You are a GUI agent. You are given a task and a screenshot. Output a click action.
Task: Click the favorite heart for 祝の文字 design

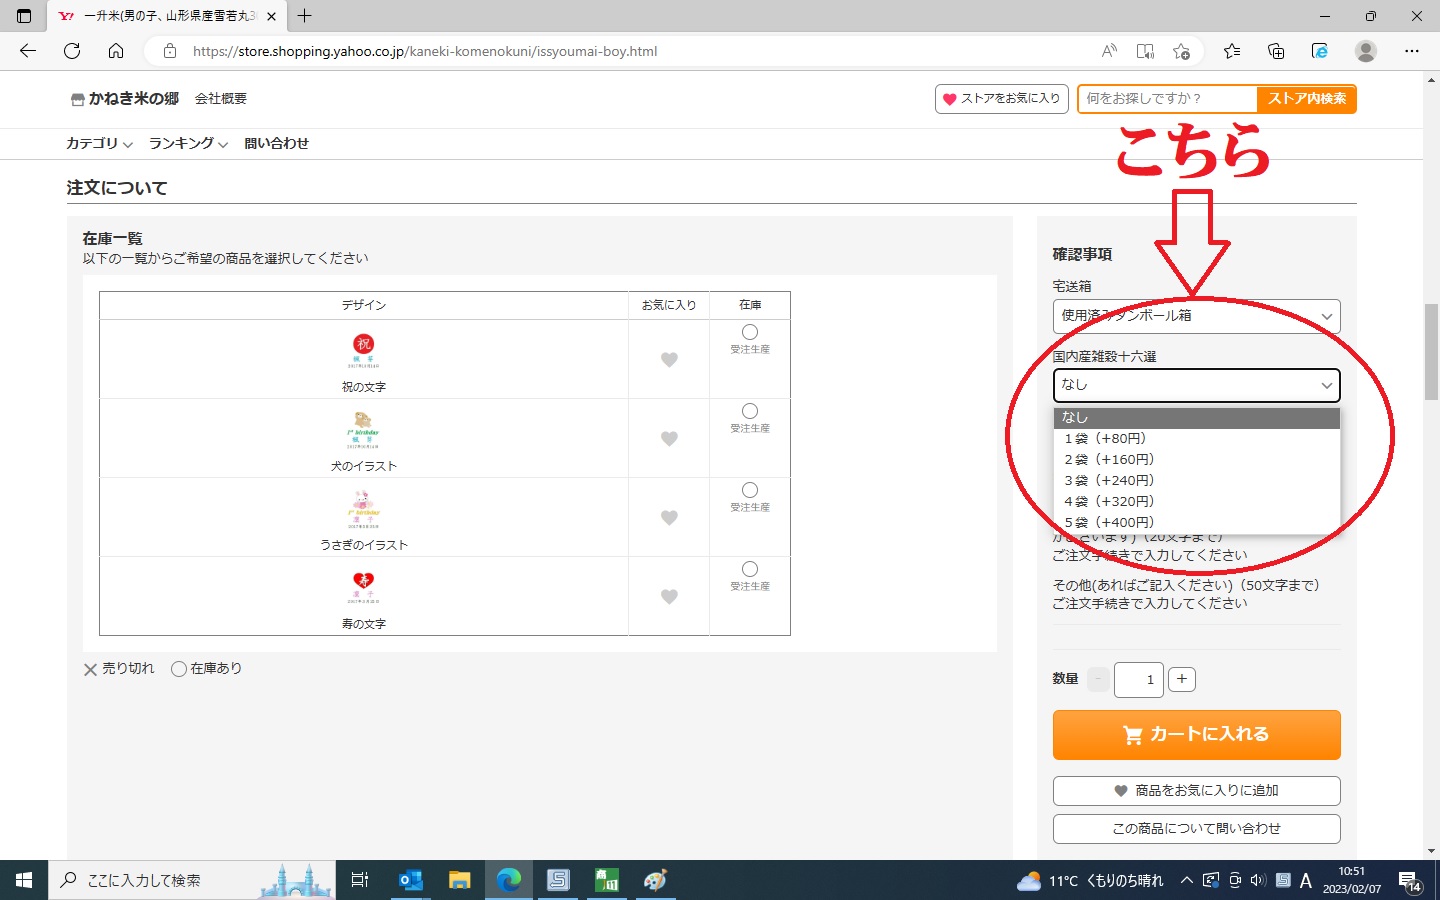coord(669,360)
